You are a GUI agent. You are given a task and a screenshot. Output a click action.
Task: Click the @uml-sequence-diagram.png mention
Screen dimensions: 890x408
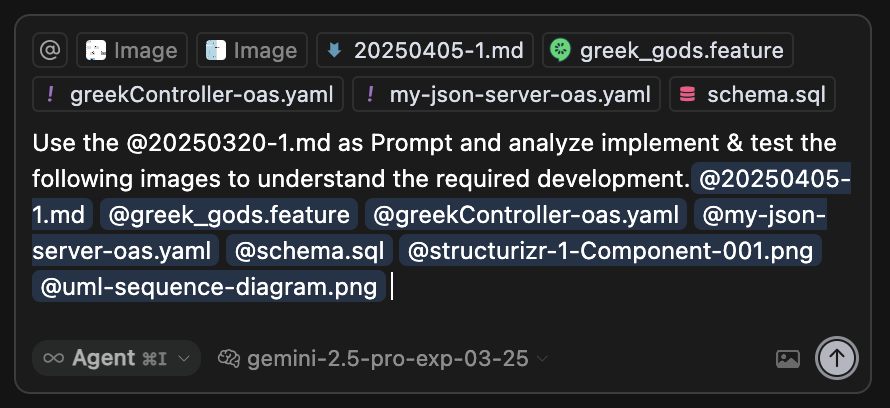(x=209, y=287)
